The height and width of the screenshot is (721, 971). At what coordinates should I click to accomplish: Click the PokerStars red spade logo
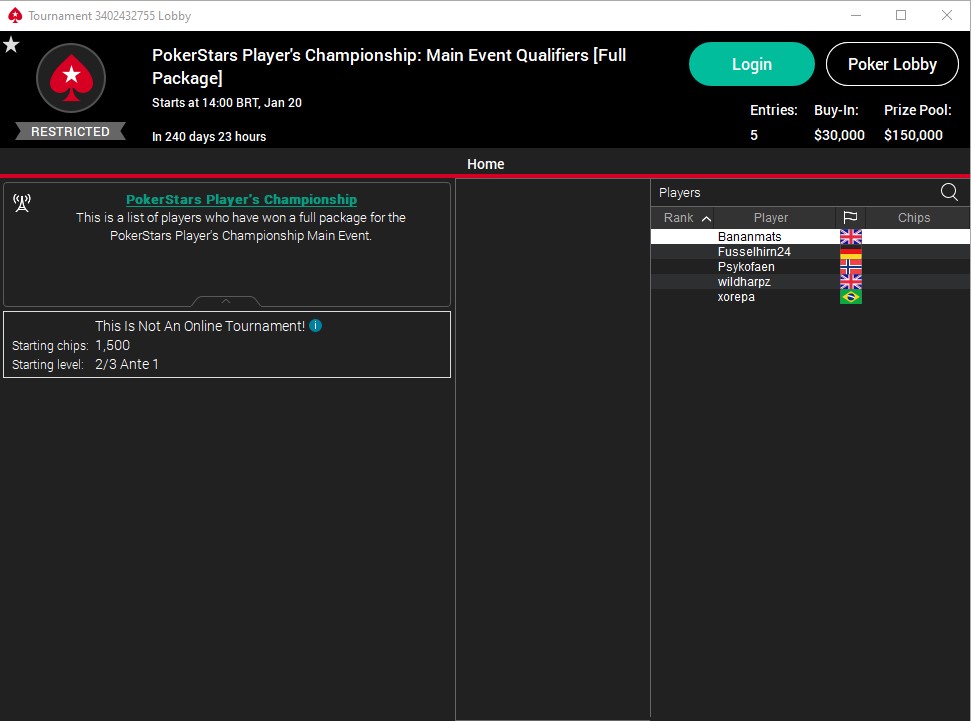click(x=71, y=77)
